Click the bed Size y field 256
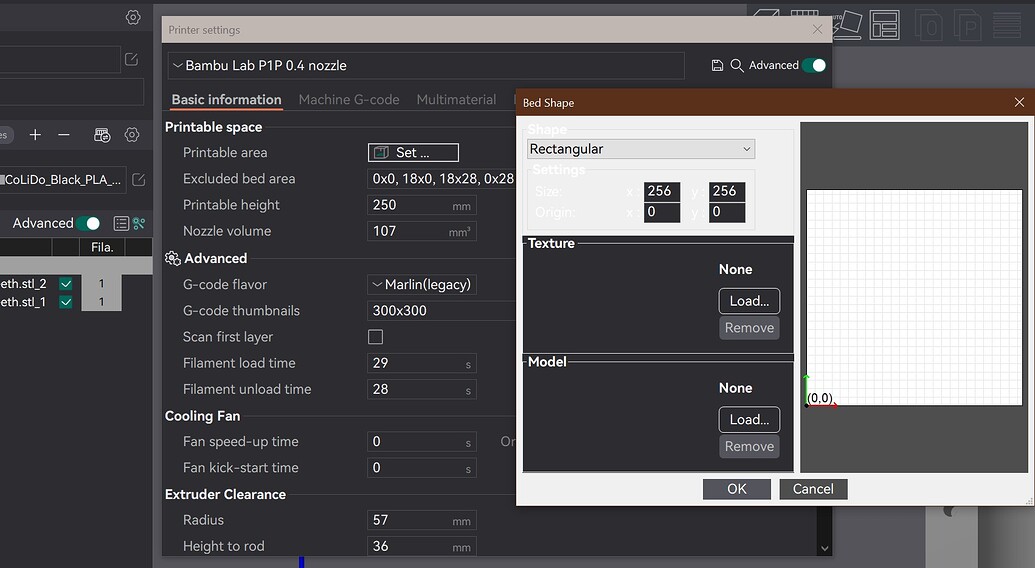Image resolution: width=1035 pixels, height=568 pixels. point(727,191)
